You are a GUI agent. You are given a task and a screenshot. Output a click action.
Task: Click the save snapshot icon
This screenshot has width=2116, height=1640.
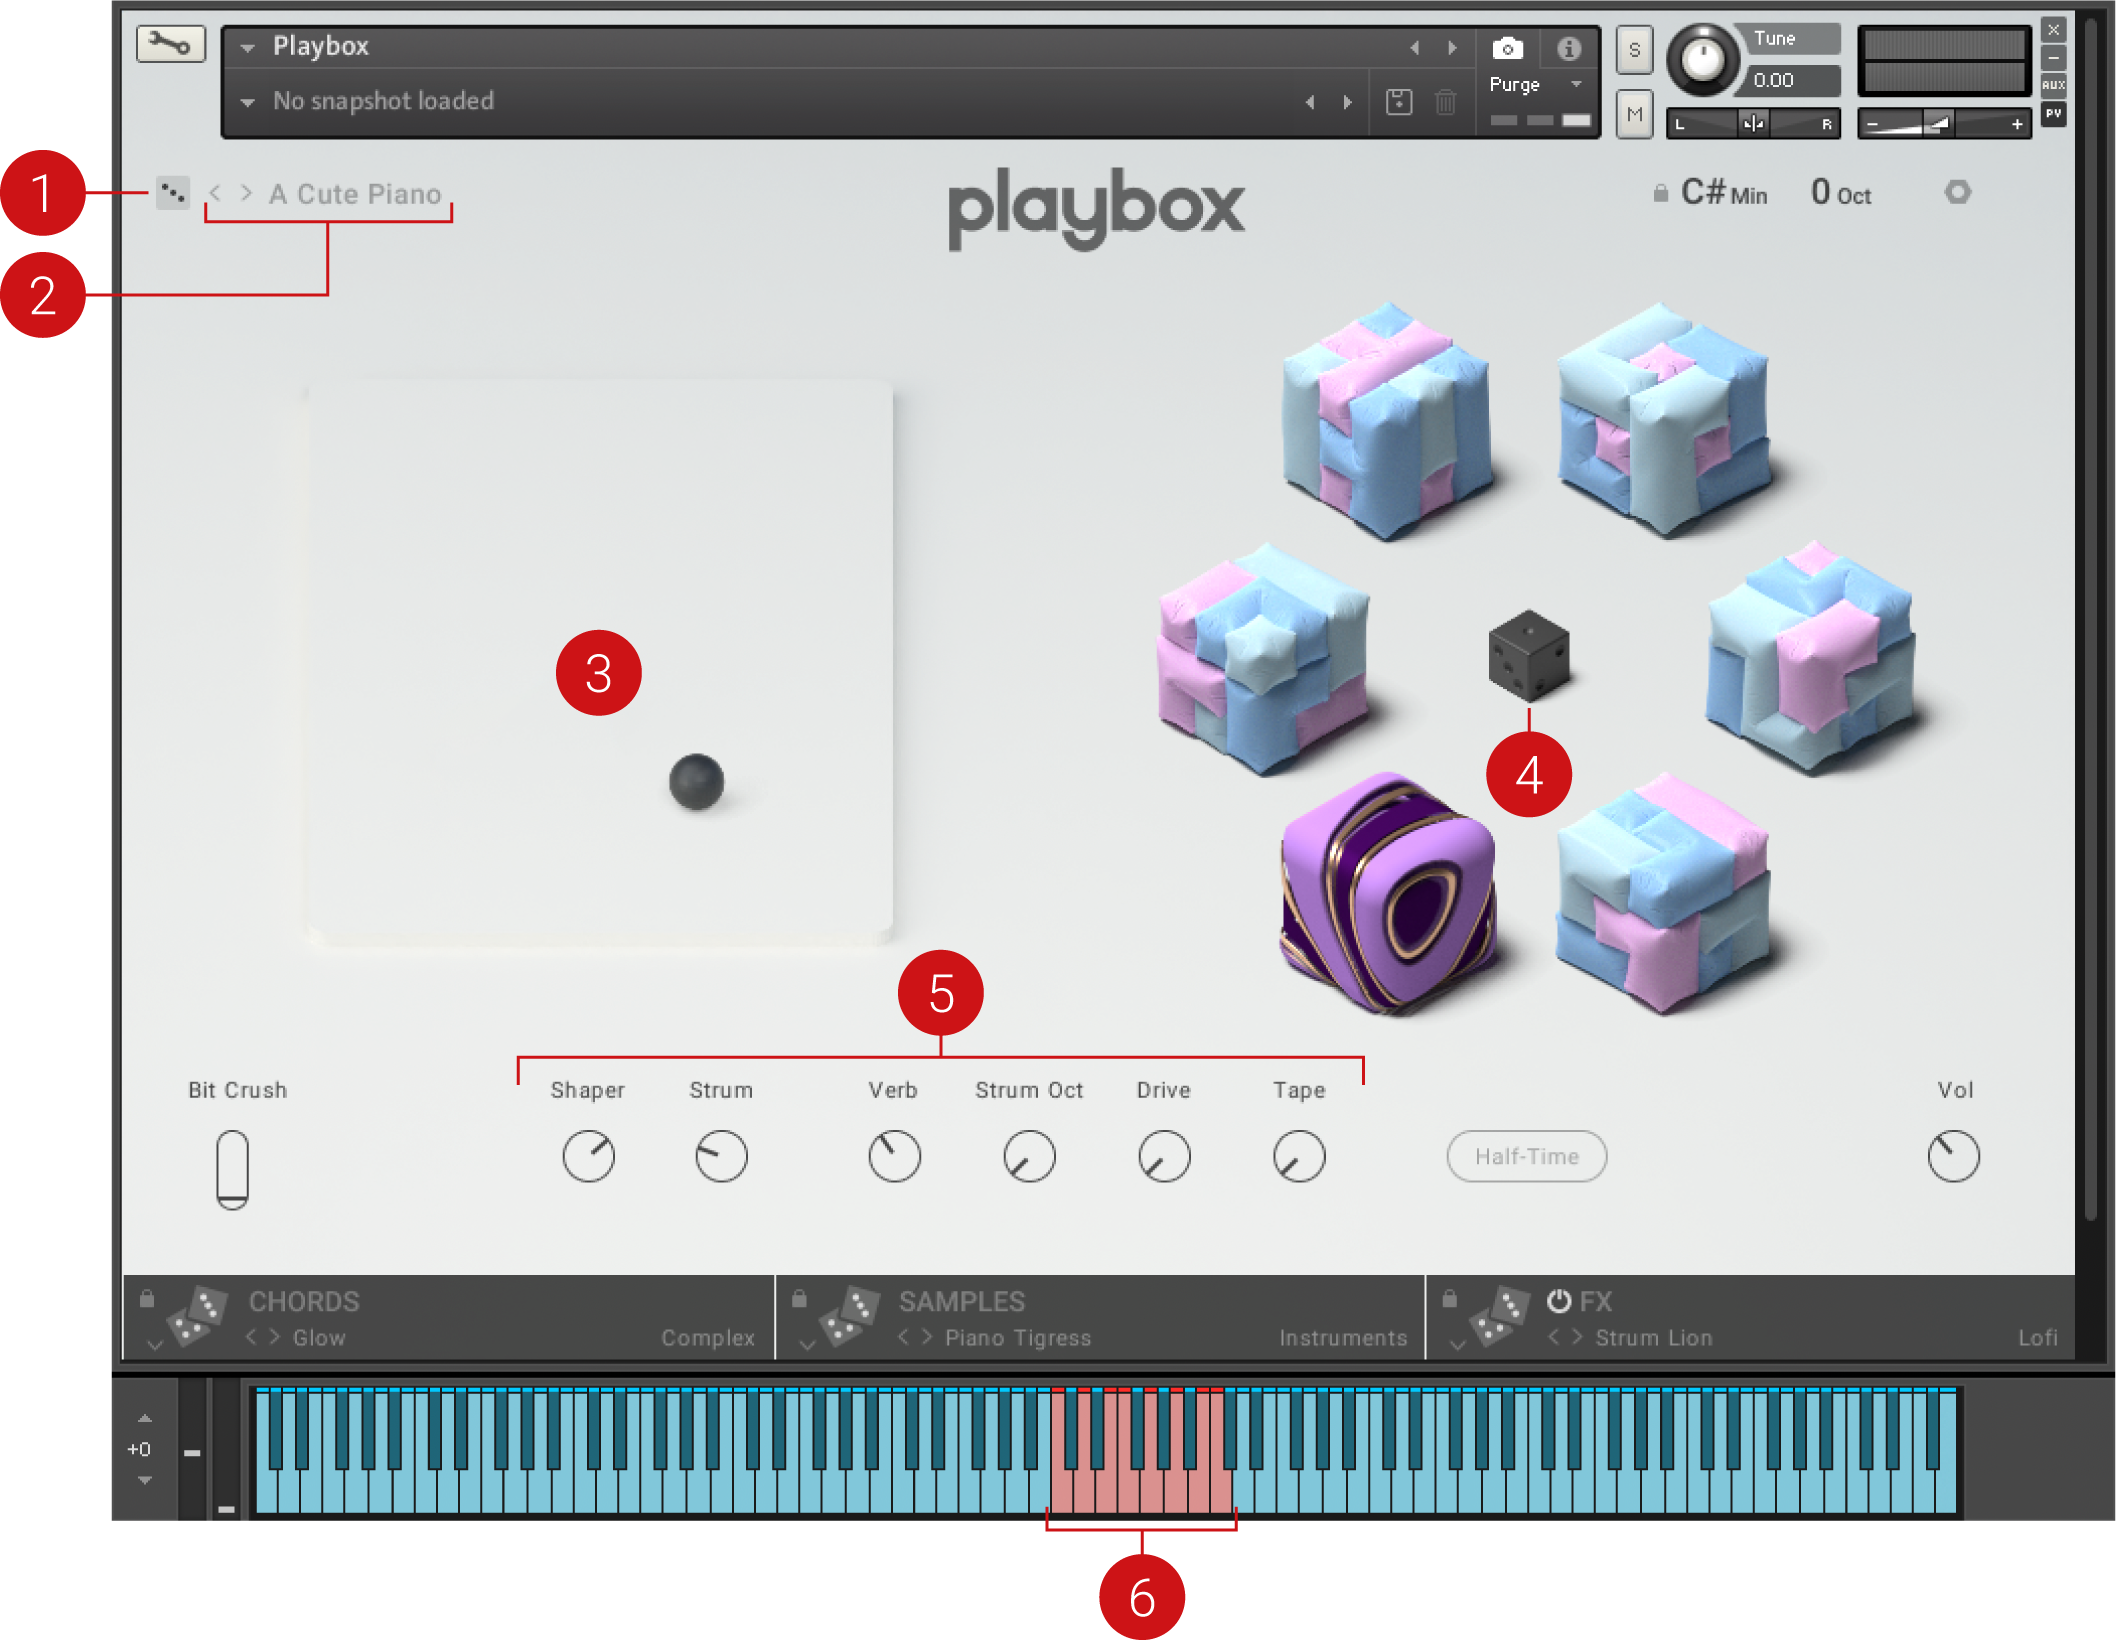[1399, 102]
